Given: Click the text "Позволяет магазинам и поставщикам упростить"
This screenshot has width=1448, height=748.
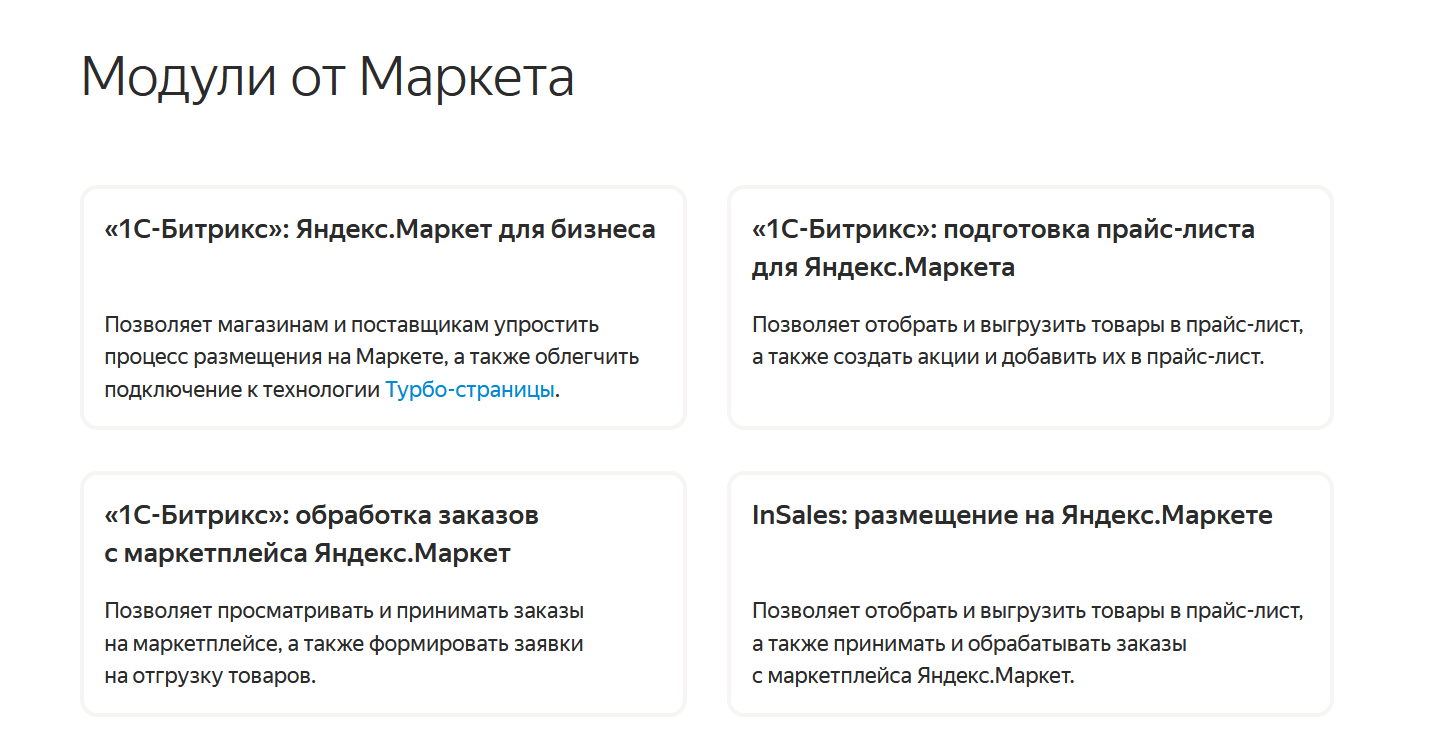Looking at the screenshot, I should [351, 325].
